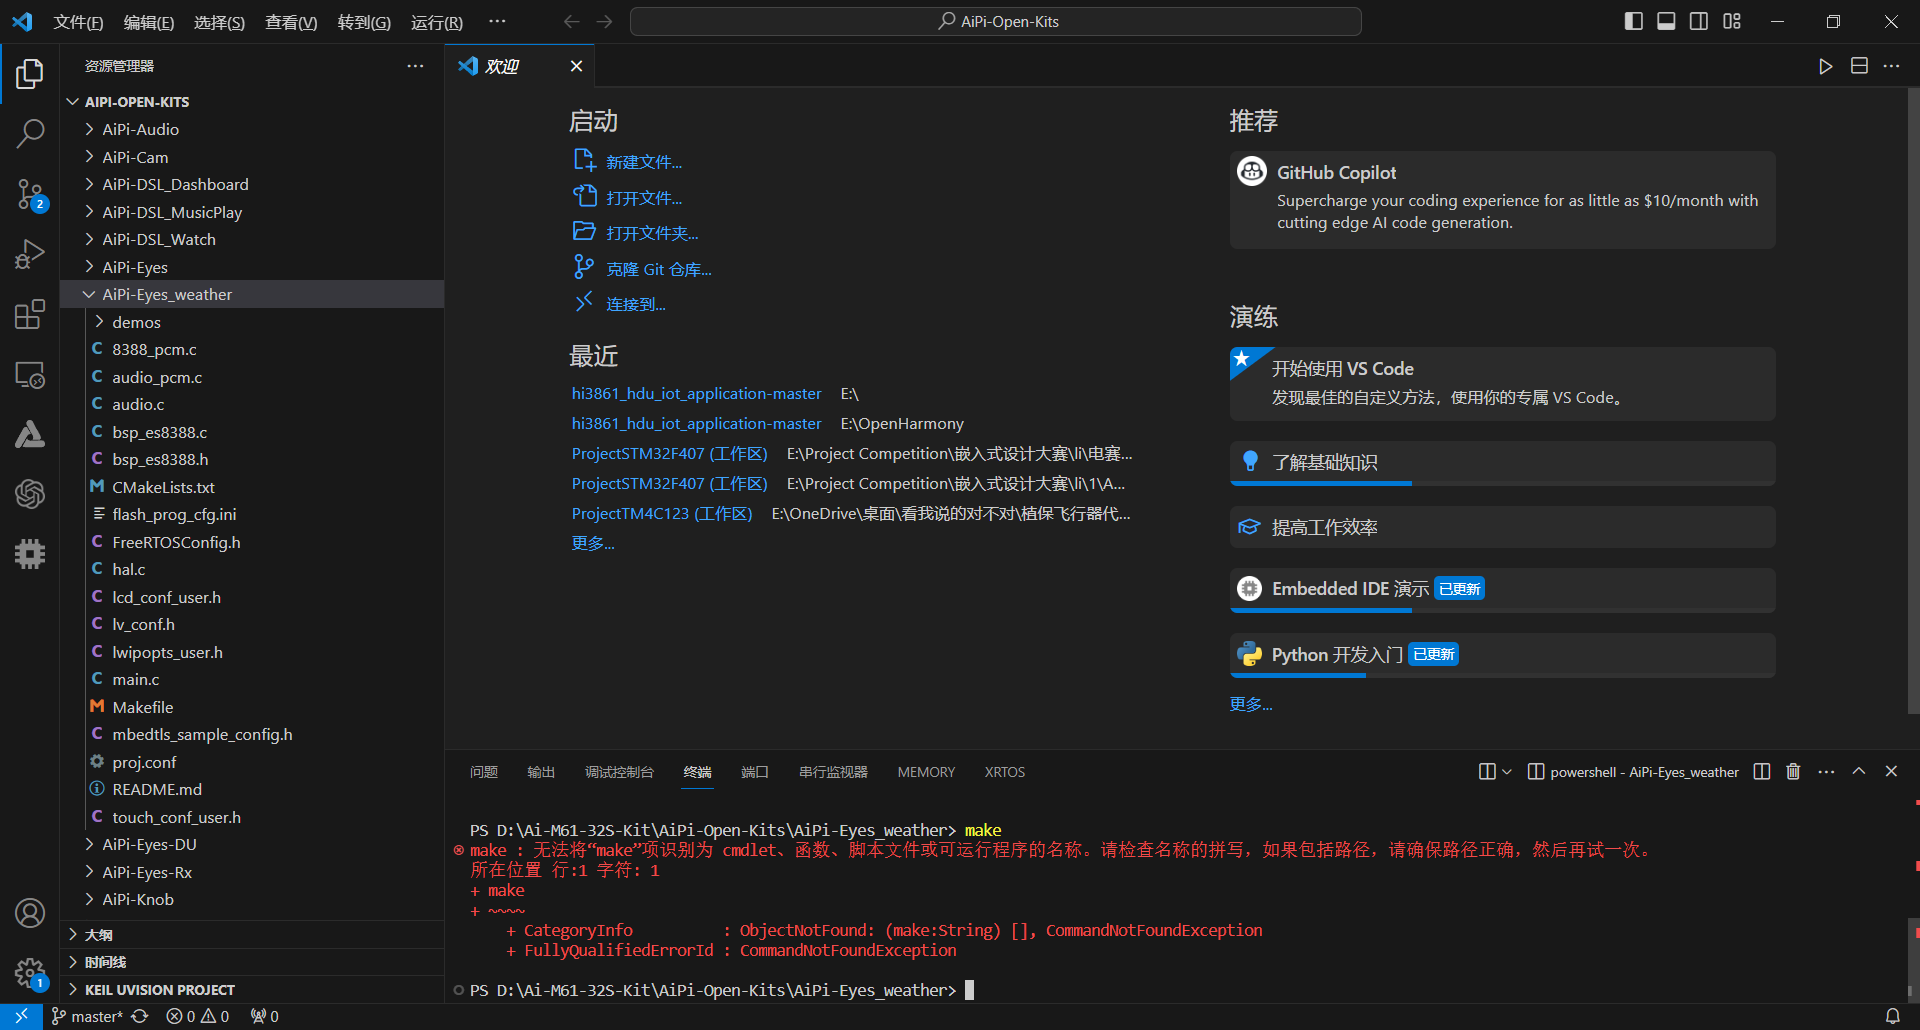The height and width of the screenshot is (1030, 1920).
Task: Open the GitHub Copilot recommendation card
Action: pyautogui.click(x=1502, y=200)
